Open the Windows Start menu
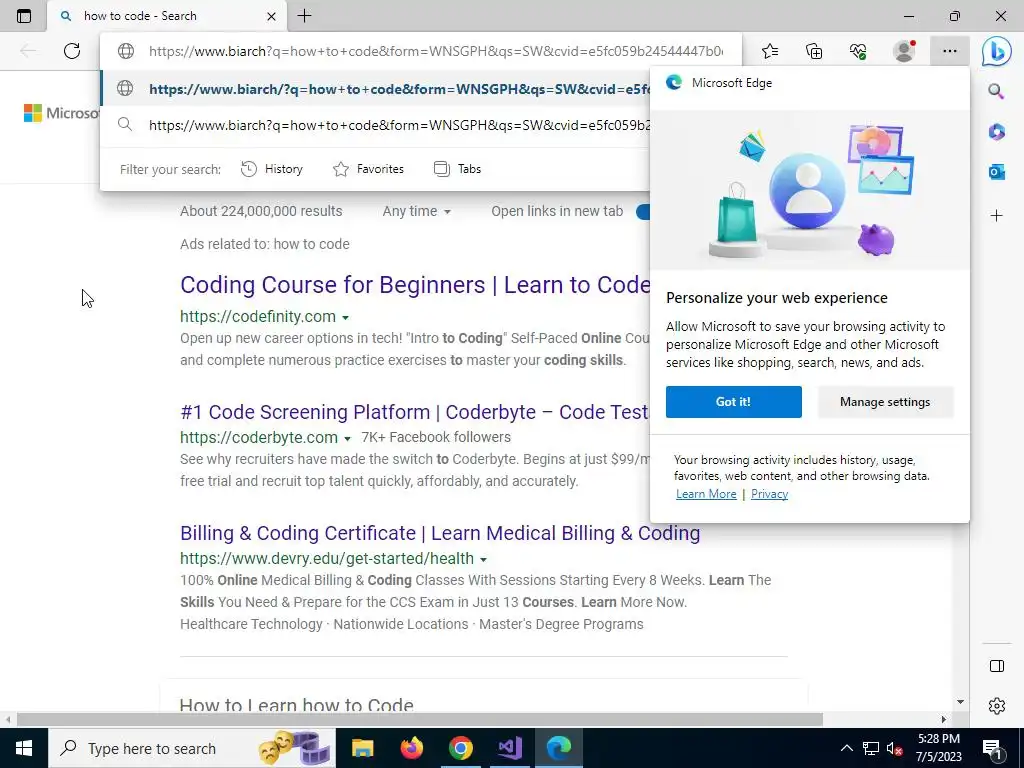The width and height of the screenshot is (1024, 768). click(x=24, y=748)
